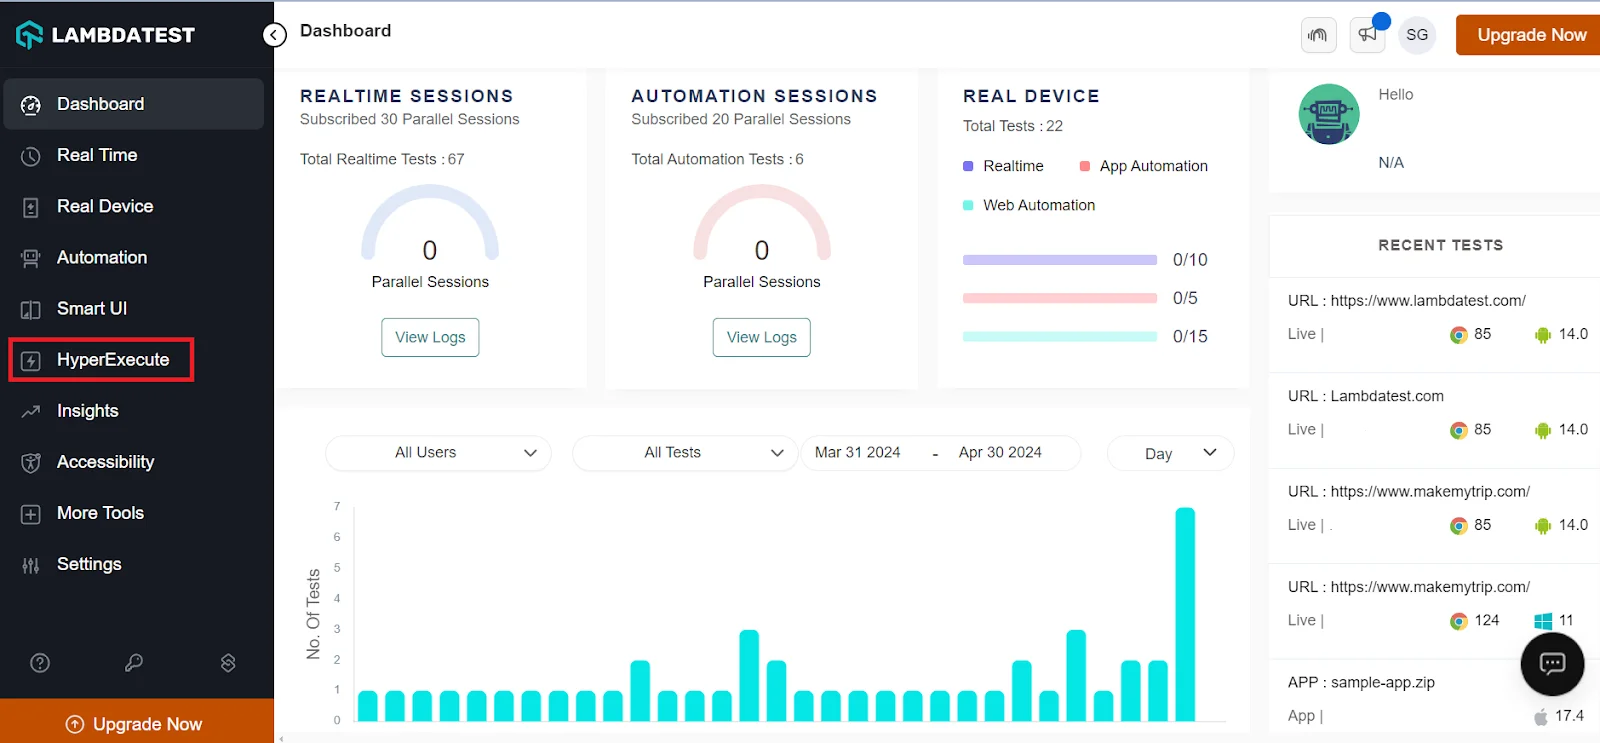Image resolution: width=1600 pixels, height=743 pixels.
Task: Click the Insights chart icon
Action: point(31,411)
